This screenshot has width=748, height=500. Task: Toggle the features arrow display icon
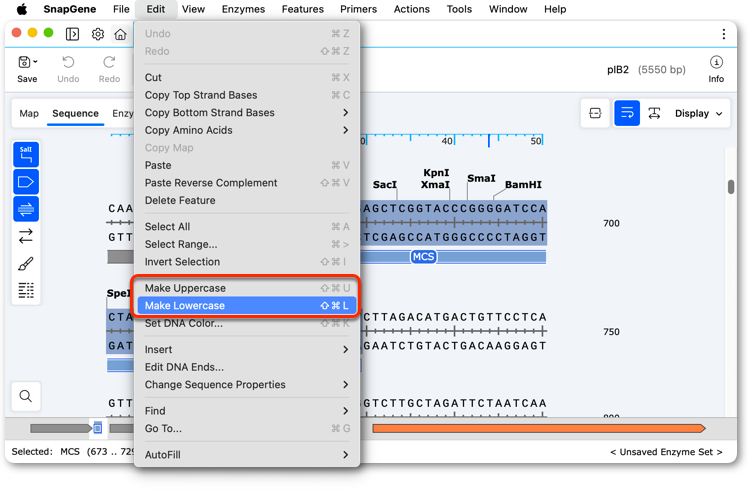(x=26, y=182)
